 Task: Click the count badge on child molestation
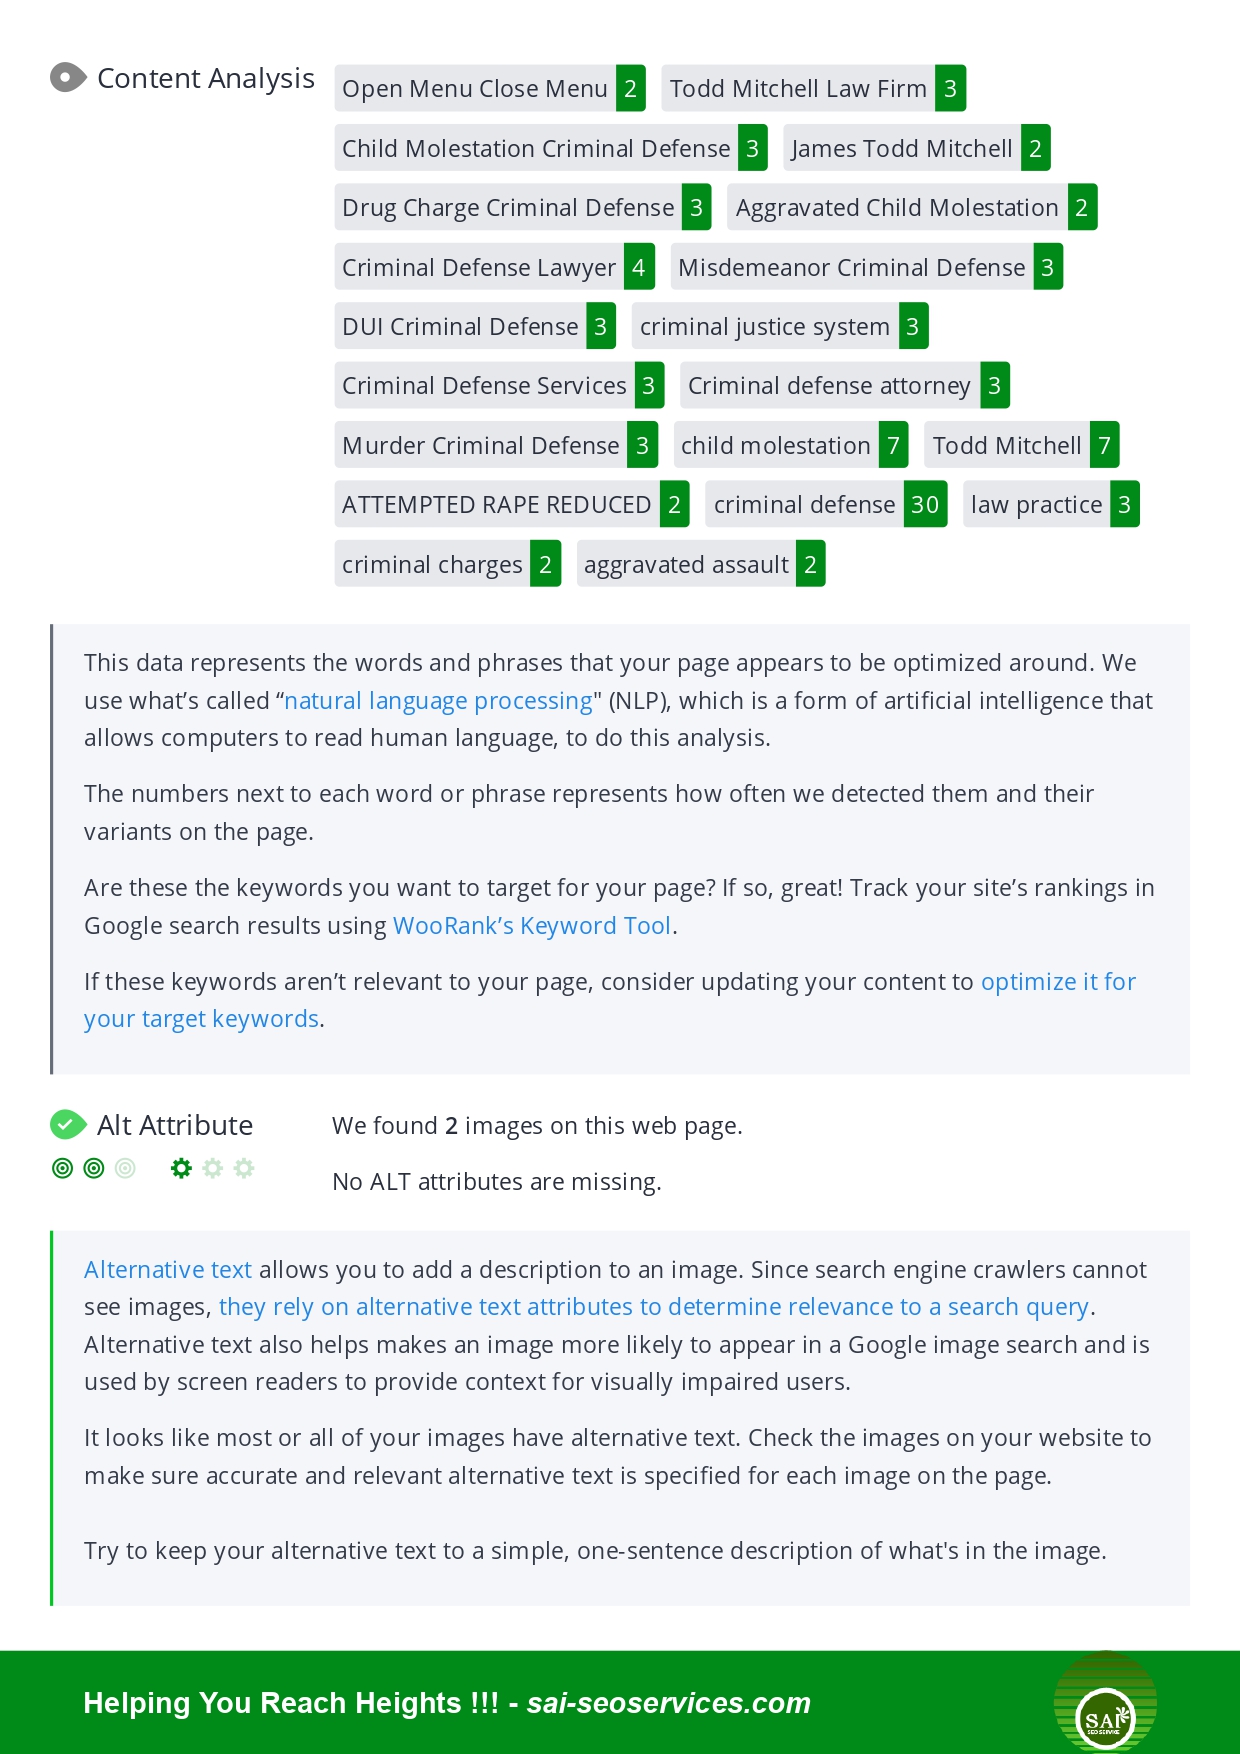pos(893,446)
